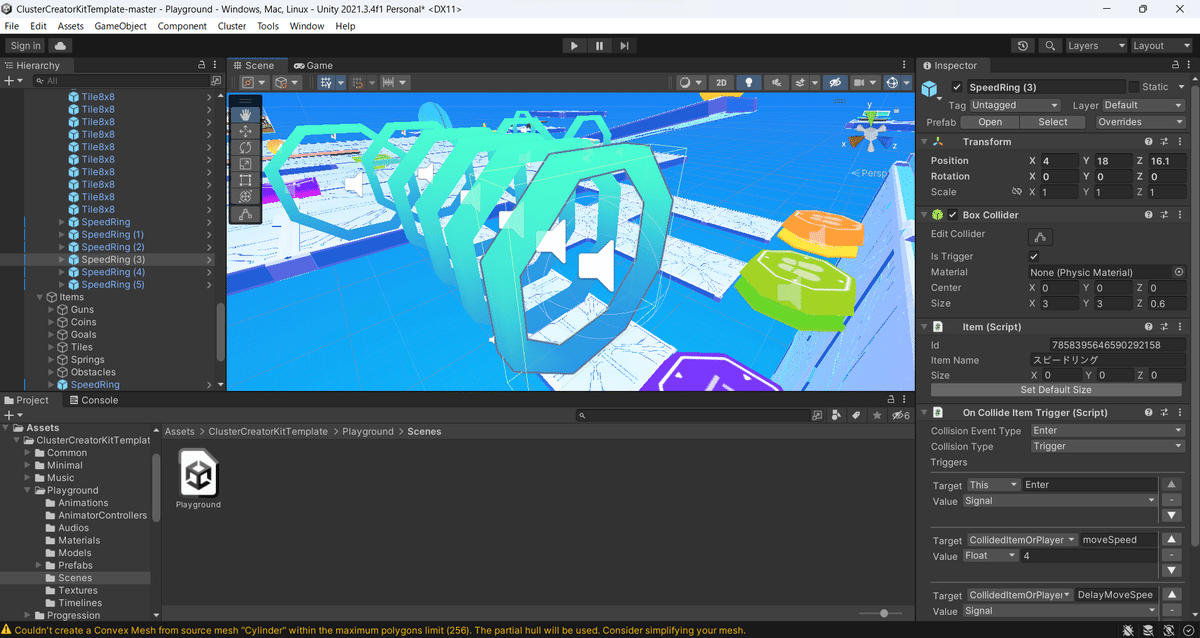Toggle the Is Trigger checkbox
The image size is (1200, 638).
[1034, 256]
